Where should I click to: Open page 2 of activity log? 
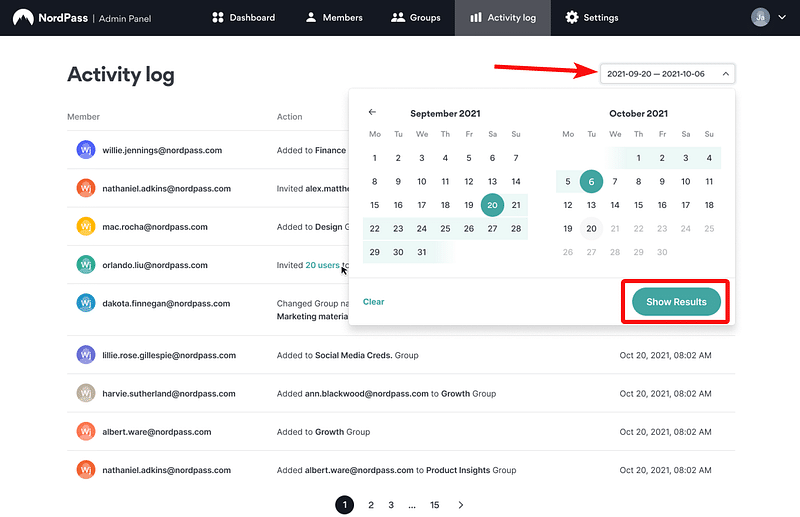[371, 505]
